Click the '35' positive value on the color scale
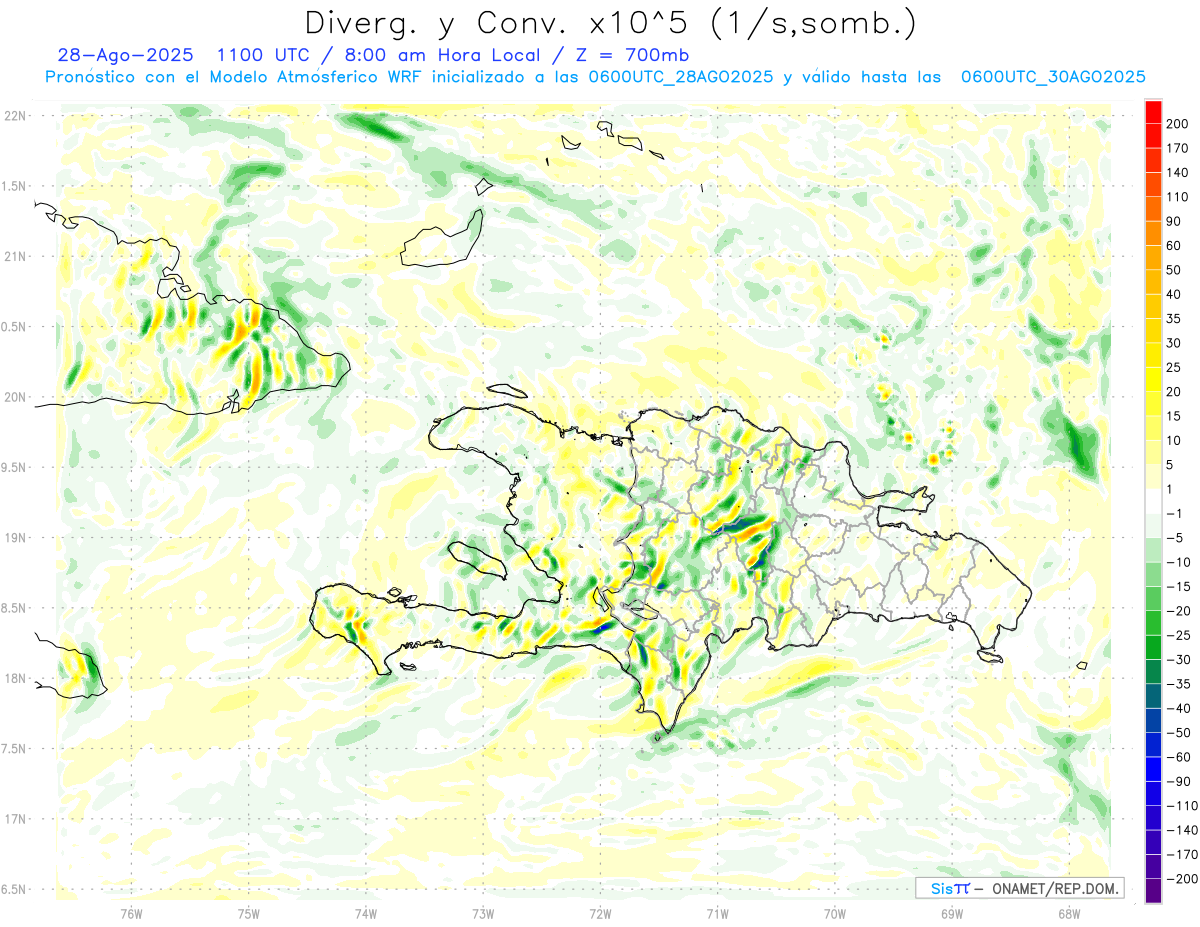The image size is (1200, 927). [1175, 319]
